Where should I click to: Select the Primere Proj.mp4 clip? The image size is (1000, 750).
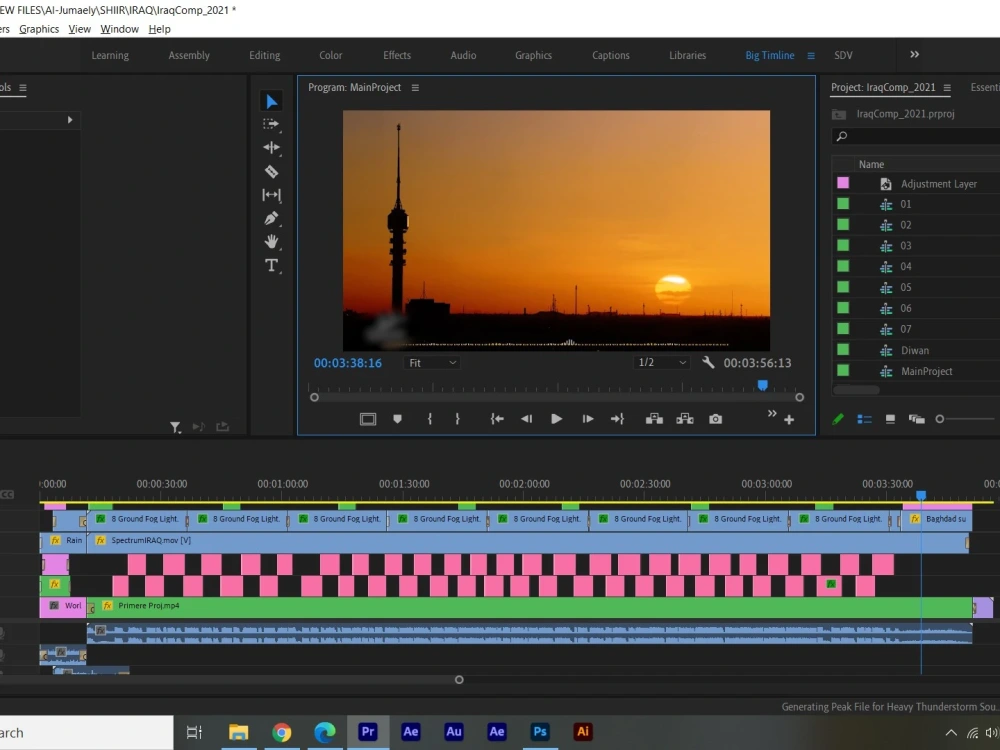[529, 607]
